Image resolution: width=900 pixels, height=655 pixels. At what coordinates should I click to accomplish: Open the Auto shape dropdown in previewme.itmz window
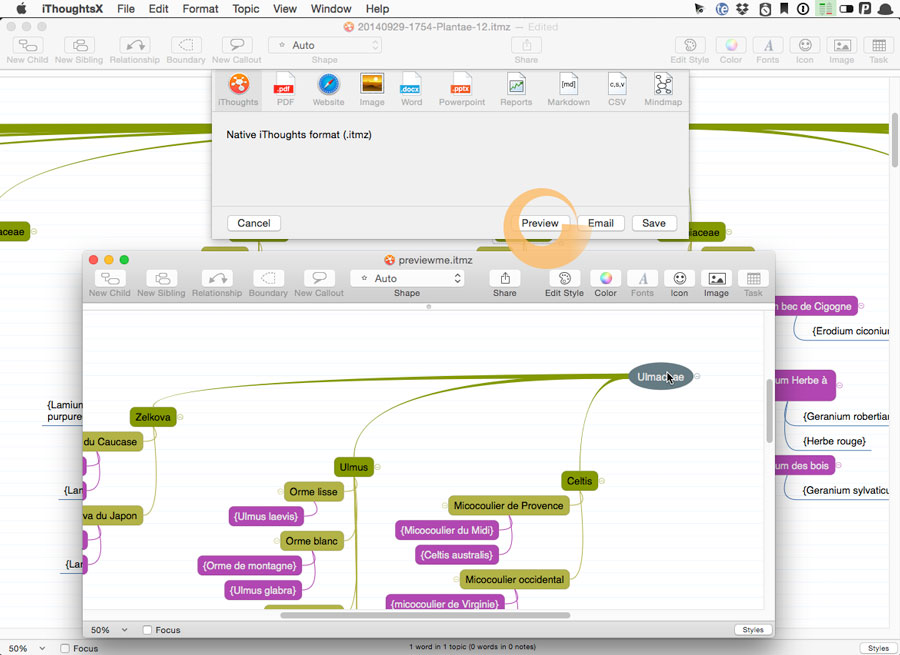point(406,278)
